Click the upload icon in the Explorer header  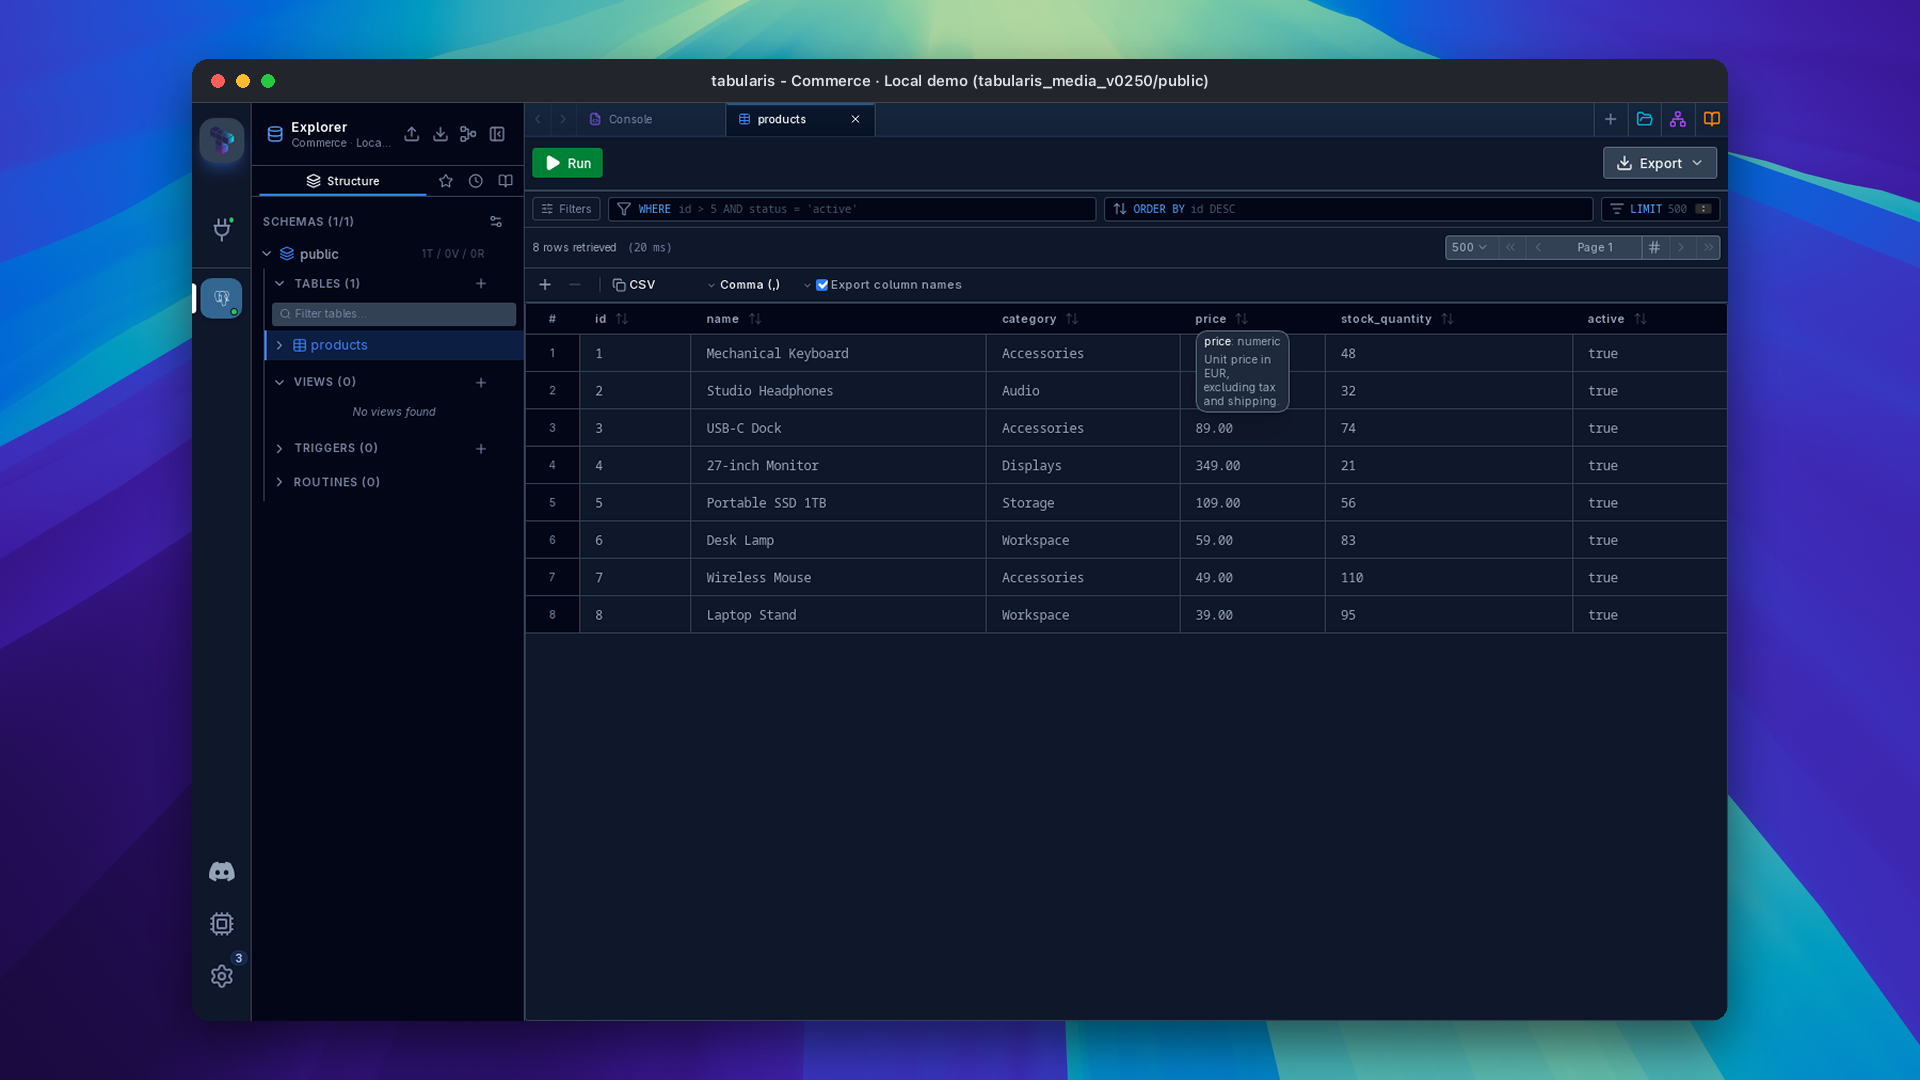click(x=411, y=134)
